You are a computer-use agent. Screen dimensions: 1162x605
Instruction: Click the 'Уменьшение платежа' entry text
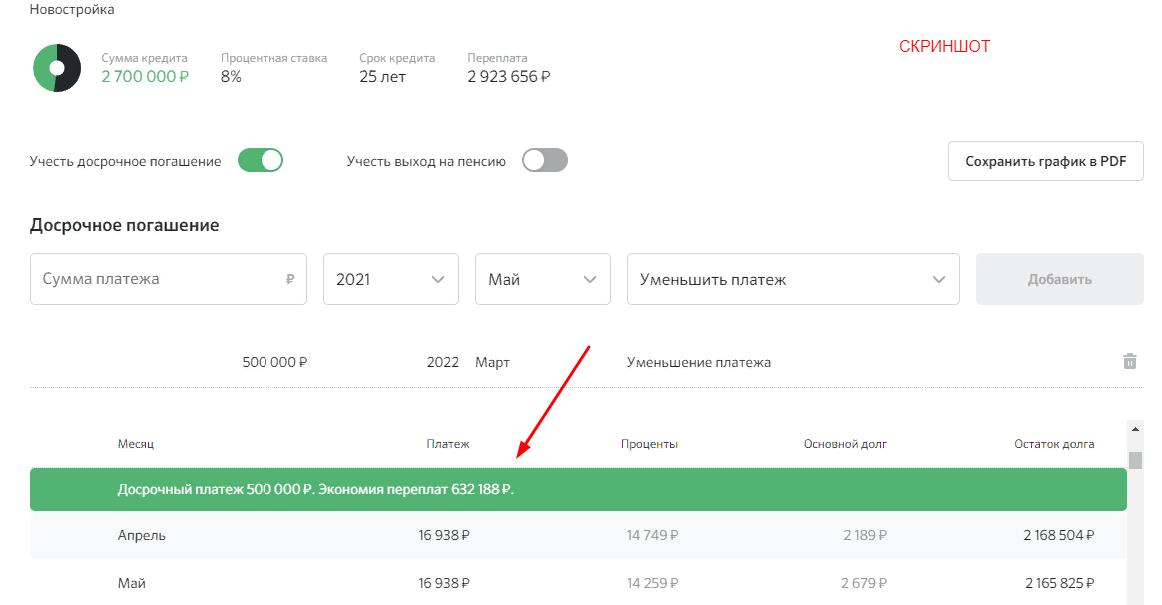(x=699, y=363)
